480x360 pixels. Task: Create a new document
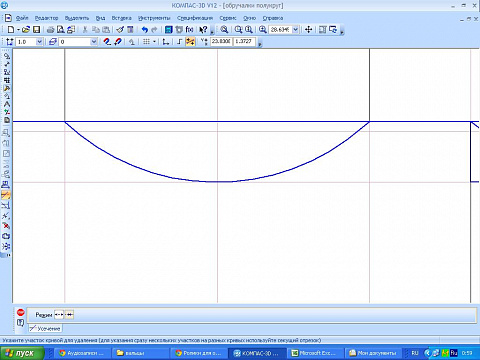(x=11, y=30)
